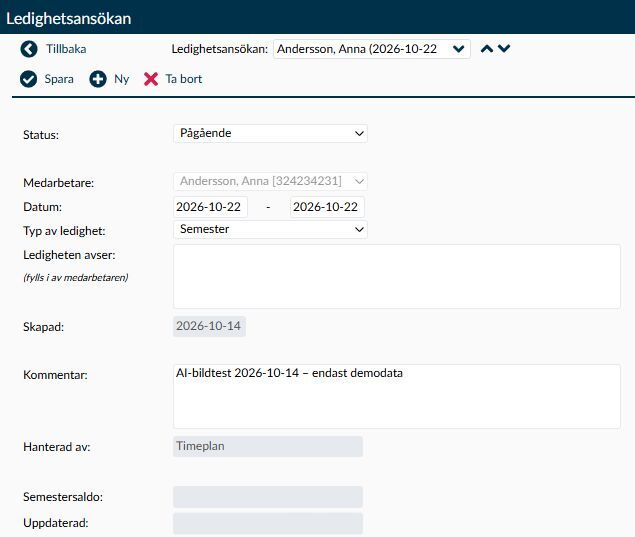Click the empty Uppdaterad field
The width and height of the screenshot is (635, 537).
pos(268,523)
